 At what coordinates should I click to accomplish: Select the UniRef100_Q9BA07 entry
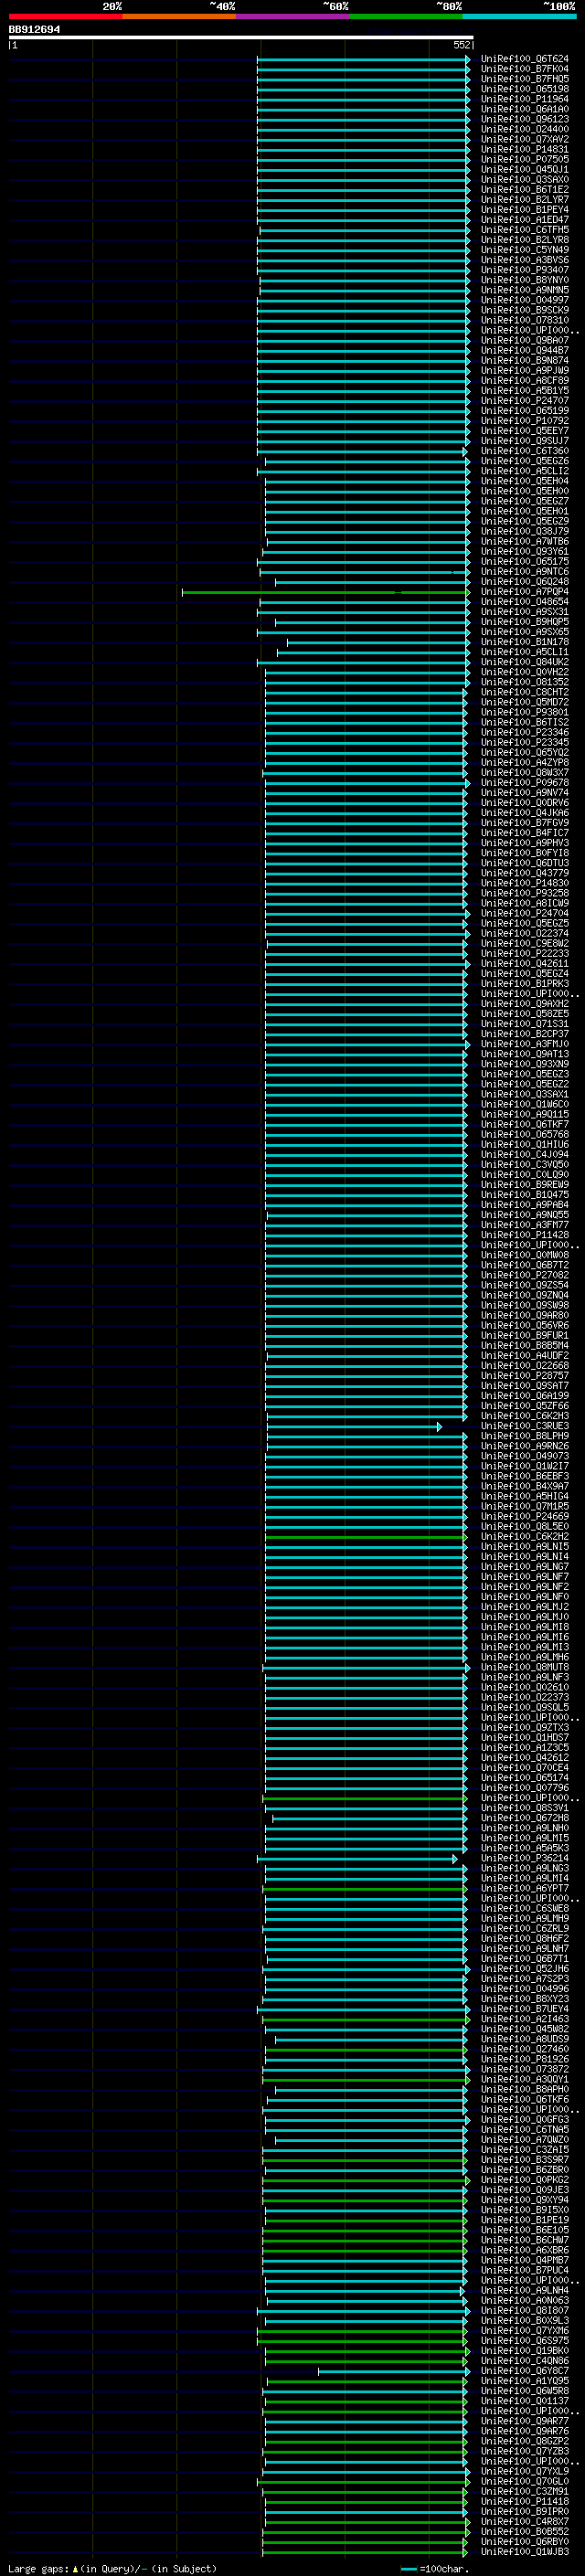(x=524, y=340)
